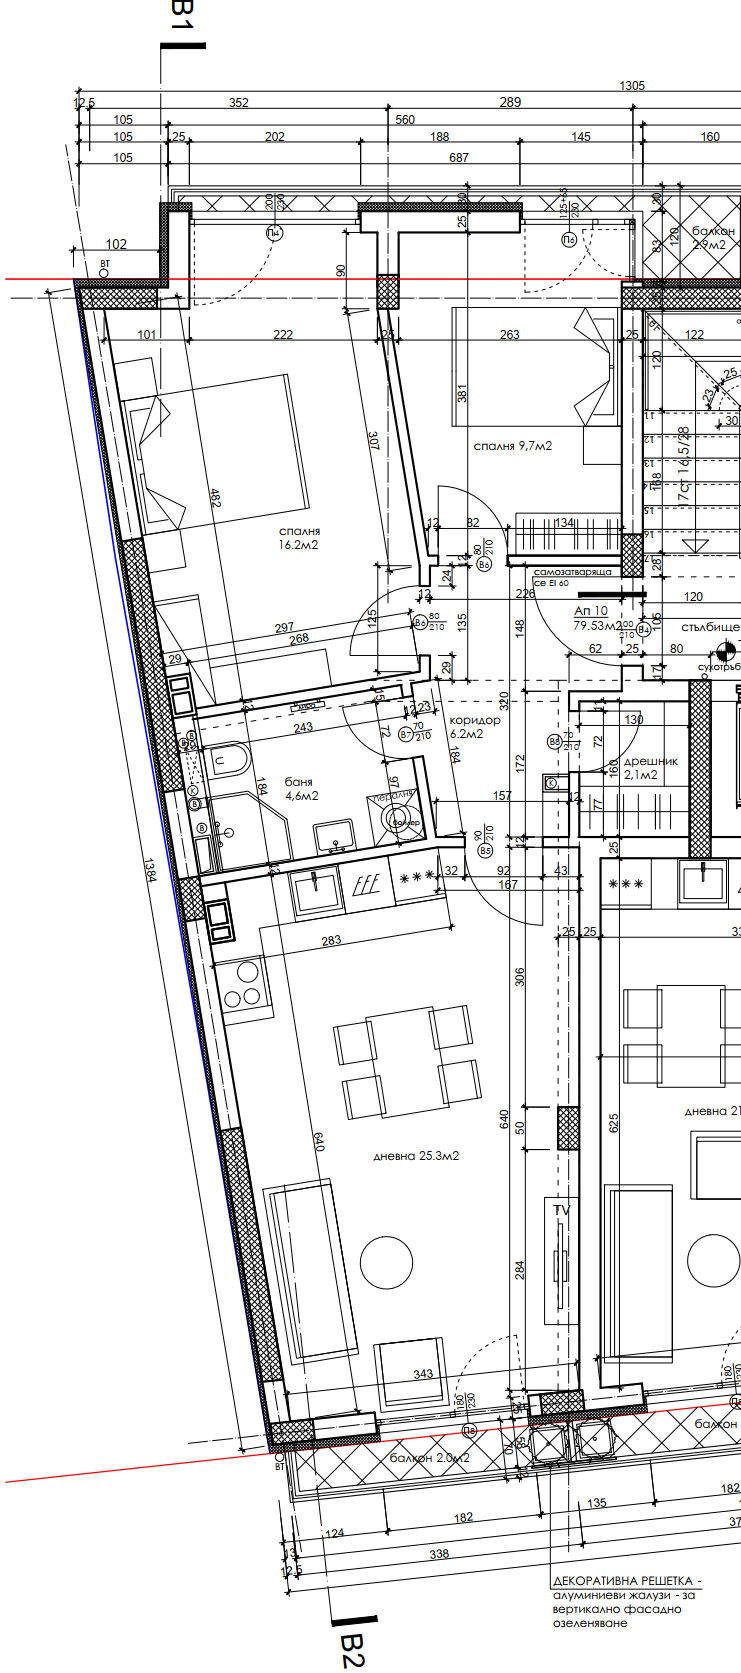The image size is (741, 1673).
Task: Click the B7 bathroom door tag
Action: coord(406,734)
